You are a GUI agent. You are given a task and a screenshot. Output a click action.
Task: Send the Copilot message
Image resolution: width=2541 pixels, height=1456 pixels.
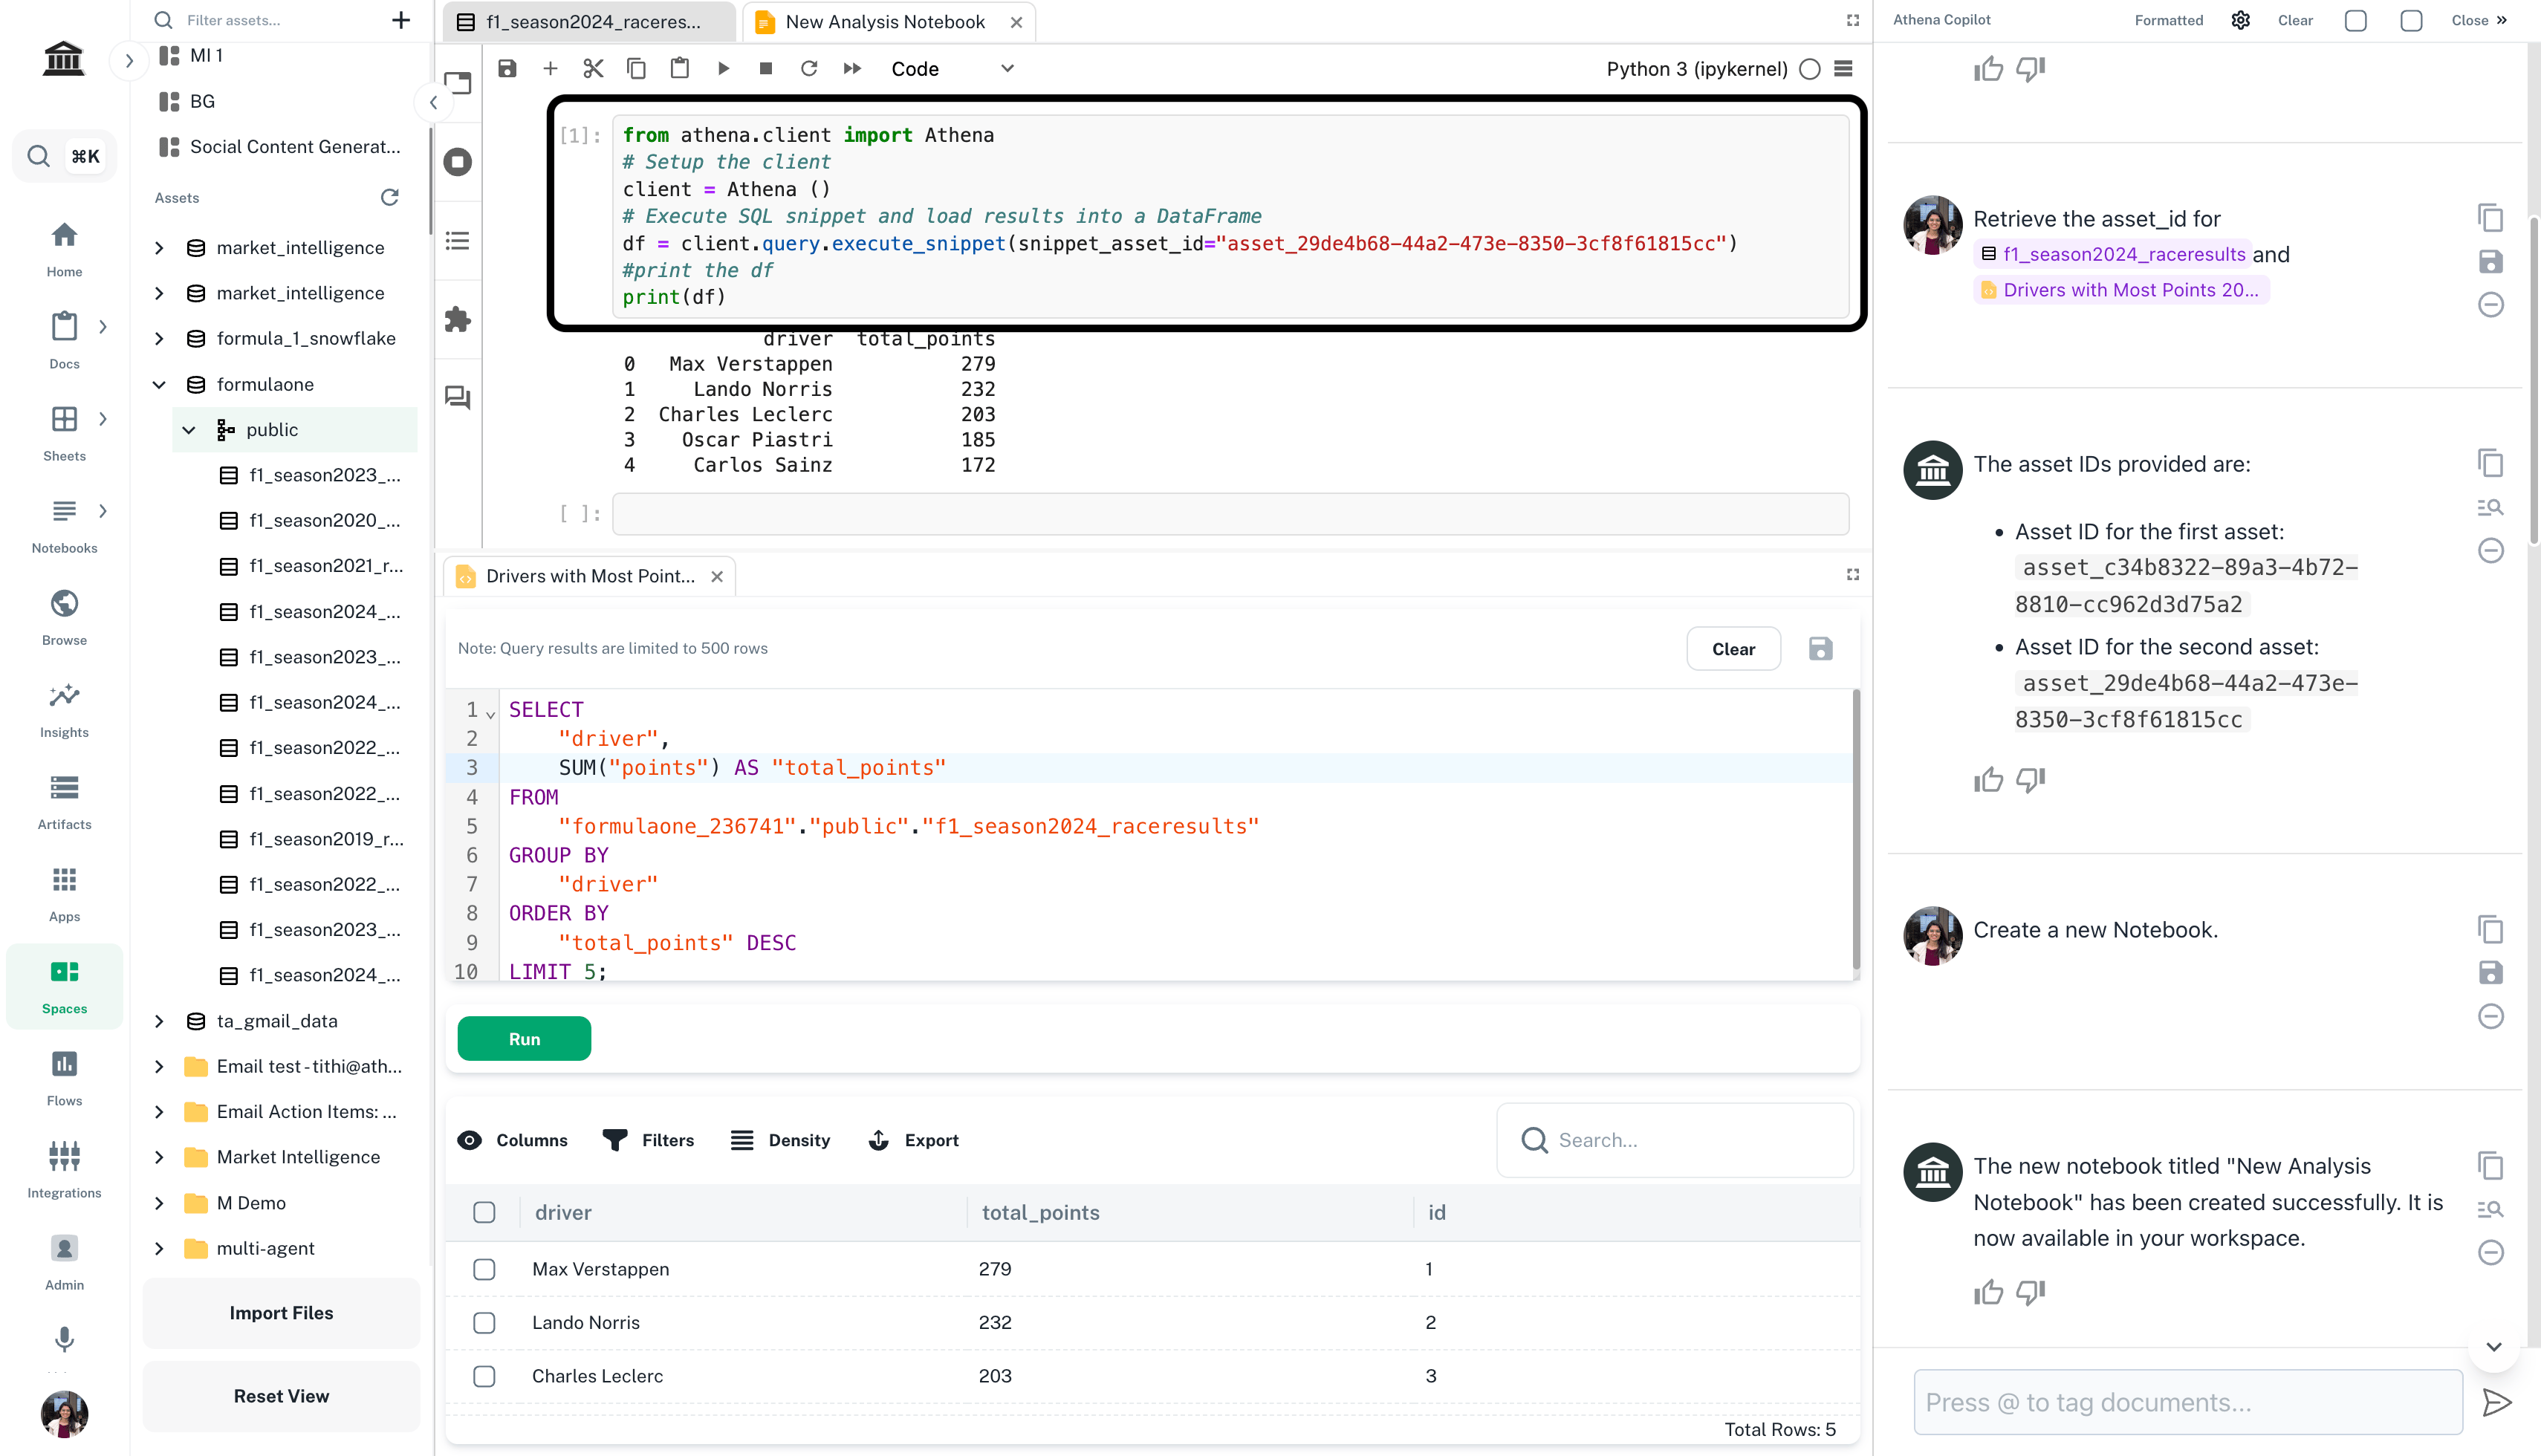2496,1402
